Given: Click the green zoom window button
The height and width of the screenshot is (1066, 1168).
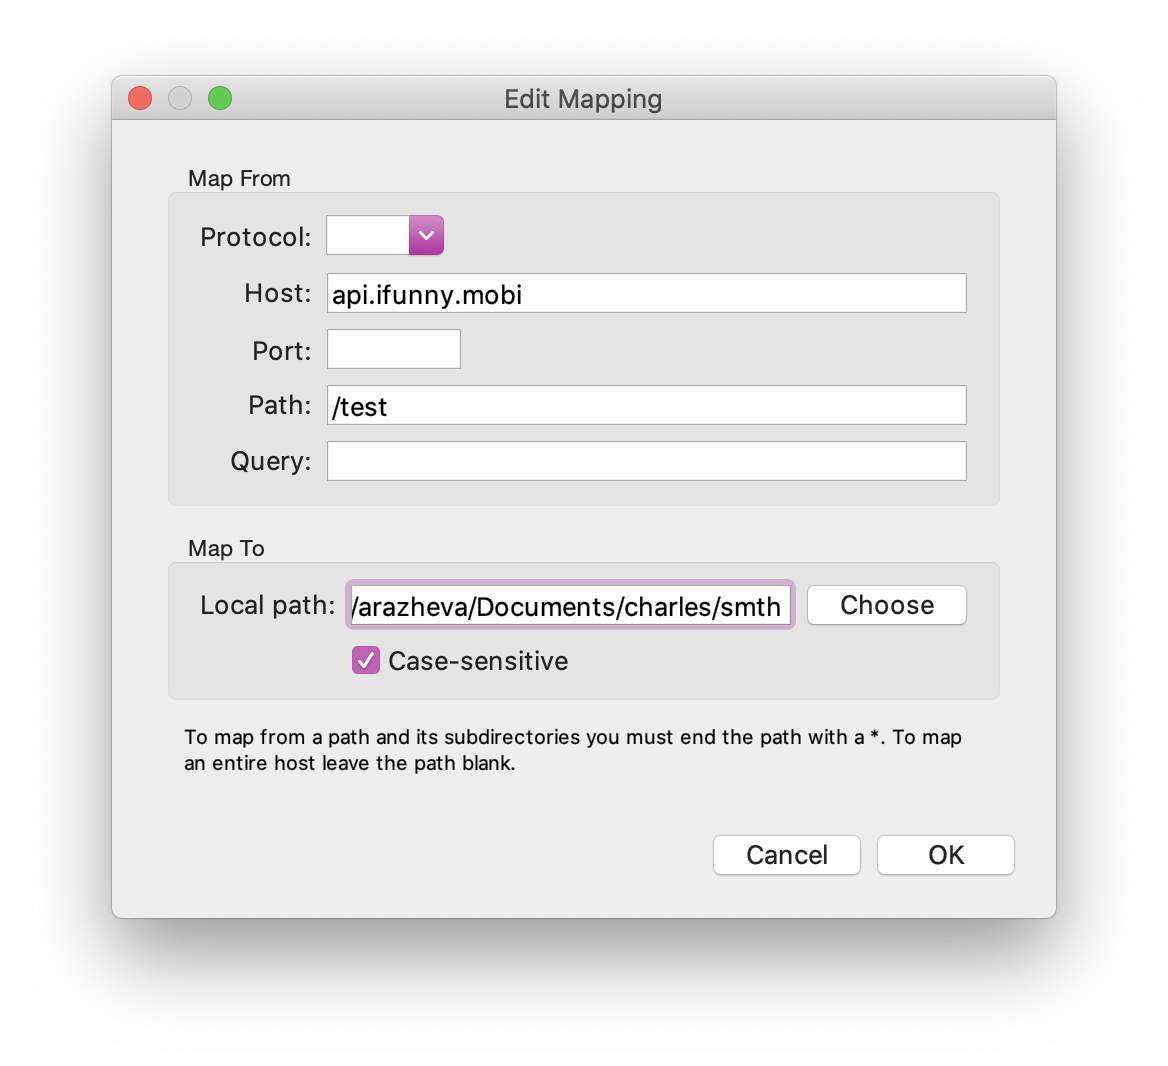Looking at the screenshot, I should [x=220, y=98].
